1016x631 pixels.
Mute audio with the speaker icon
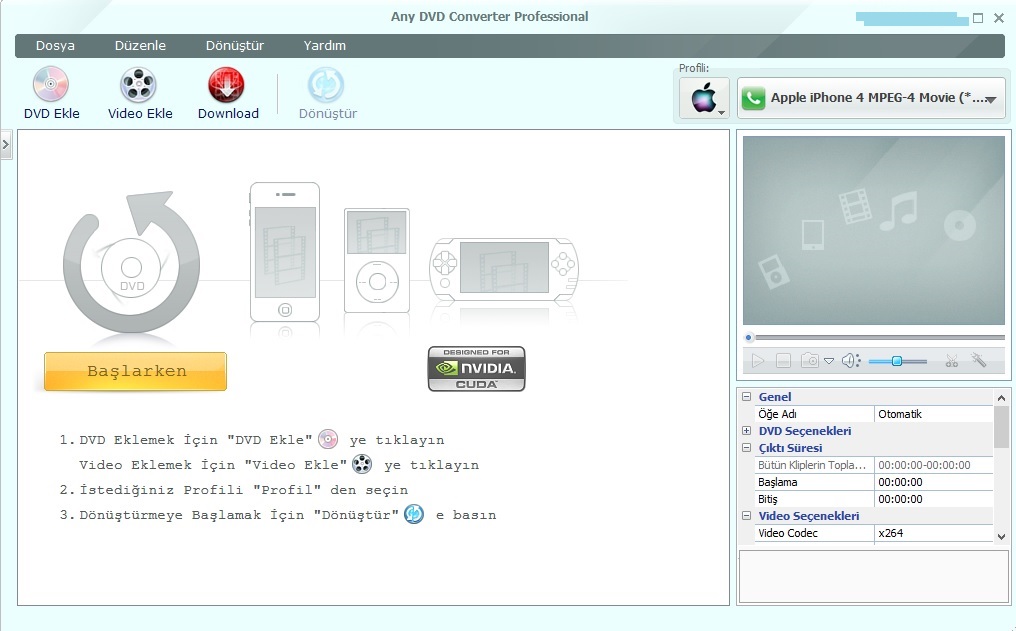point(849,361)
